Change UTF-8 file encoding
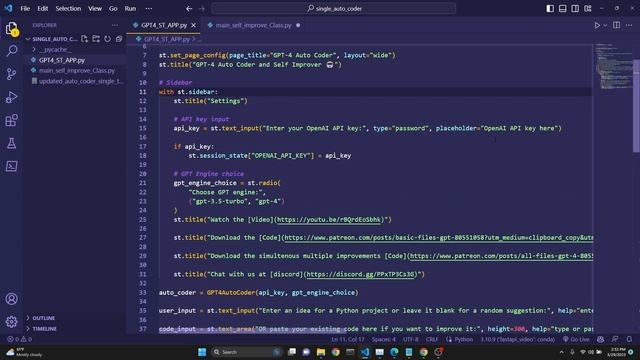This screenshot has height=360, width=640. [411, 339]
